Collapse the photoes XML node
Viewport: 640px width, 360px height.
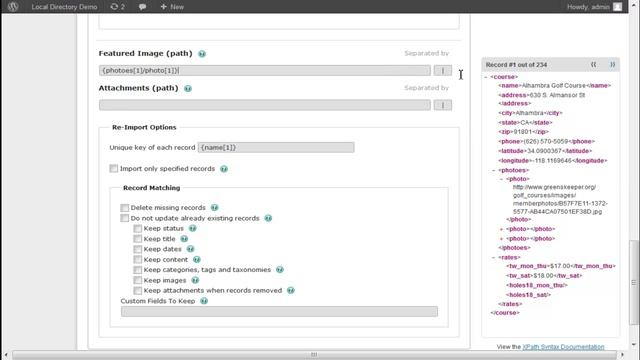point(493,170)
